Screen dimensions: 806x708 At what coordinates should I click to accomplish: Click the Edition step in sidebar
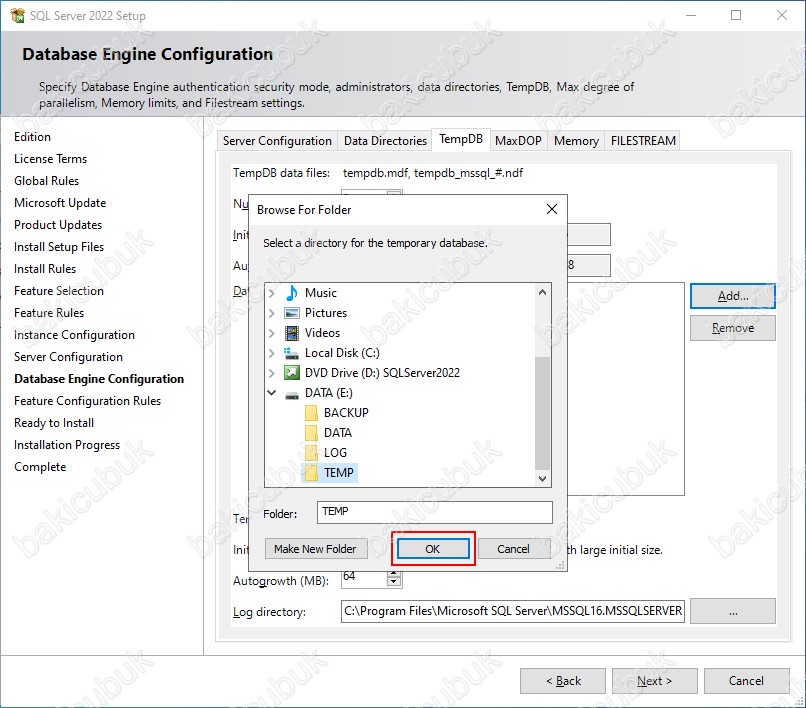(32, 137)
